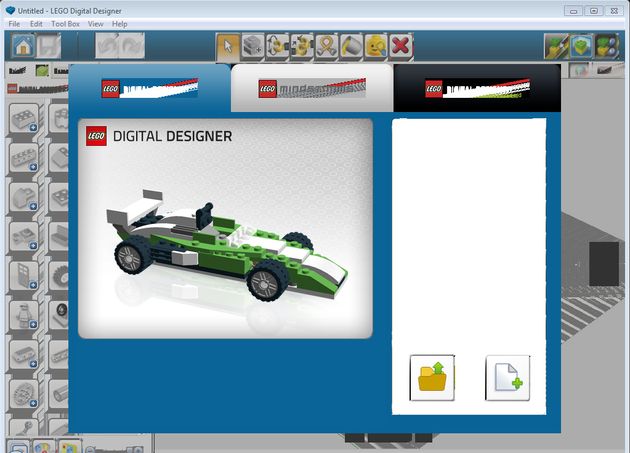This screenshot has height=453, width=630.
Task: Click the Open file folder button
Action: 432,378
